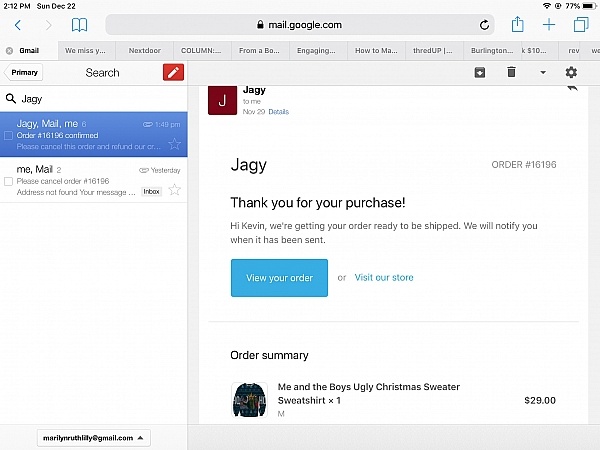600x450 pixels.
Task: Star the Please cancel order conversation
Action: pos(174,190)
